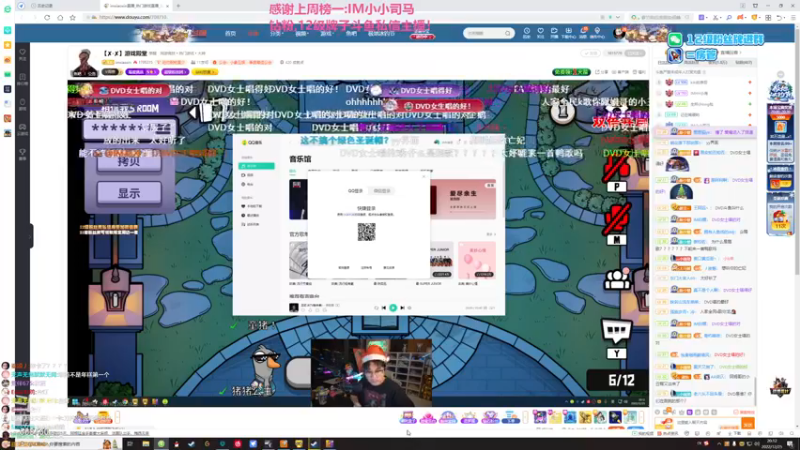Close the QQ Music login dialog

[423, 177]
